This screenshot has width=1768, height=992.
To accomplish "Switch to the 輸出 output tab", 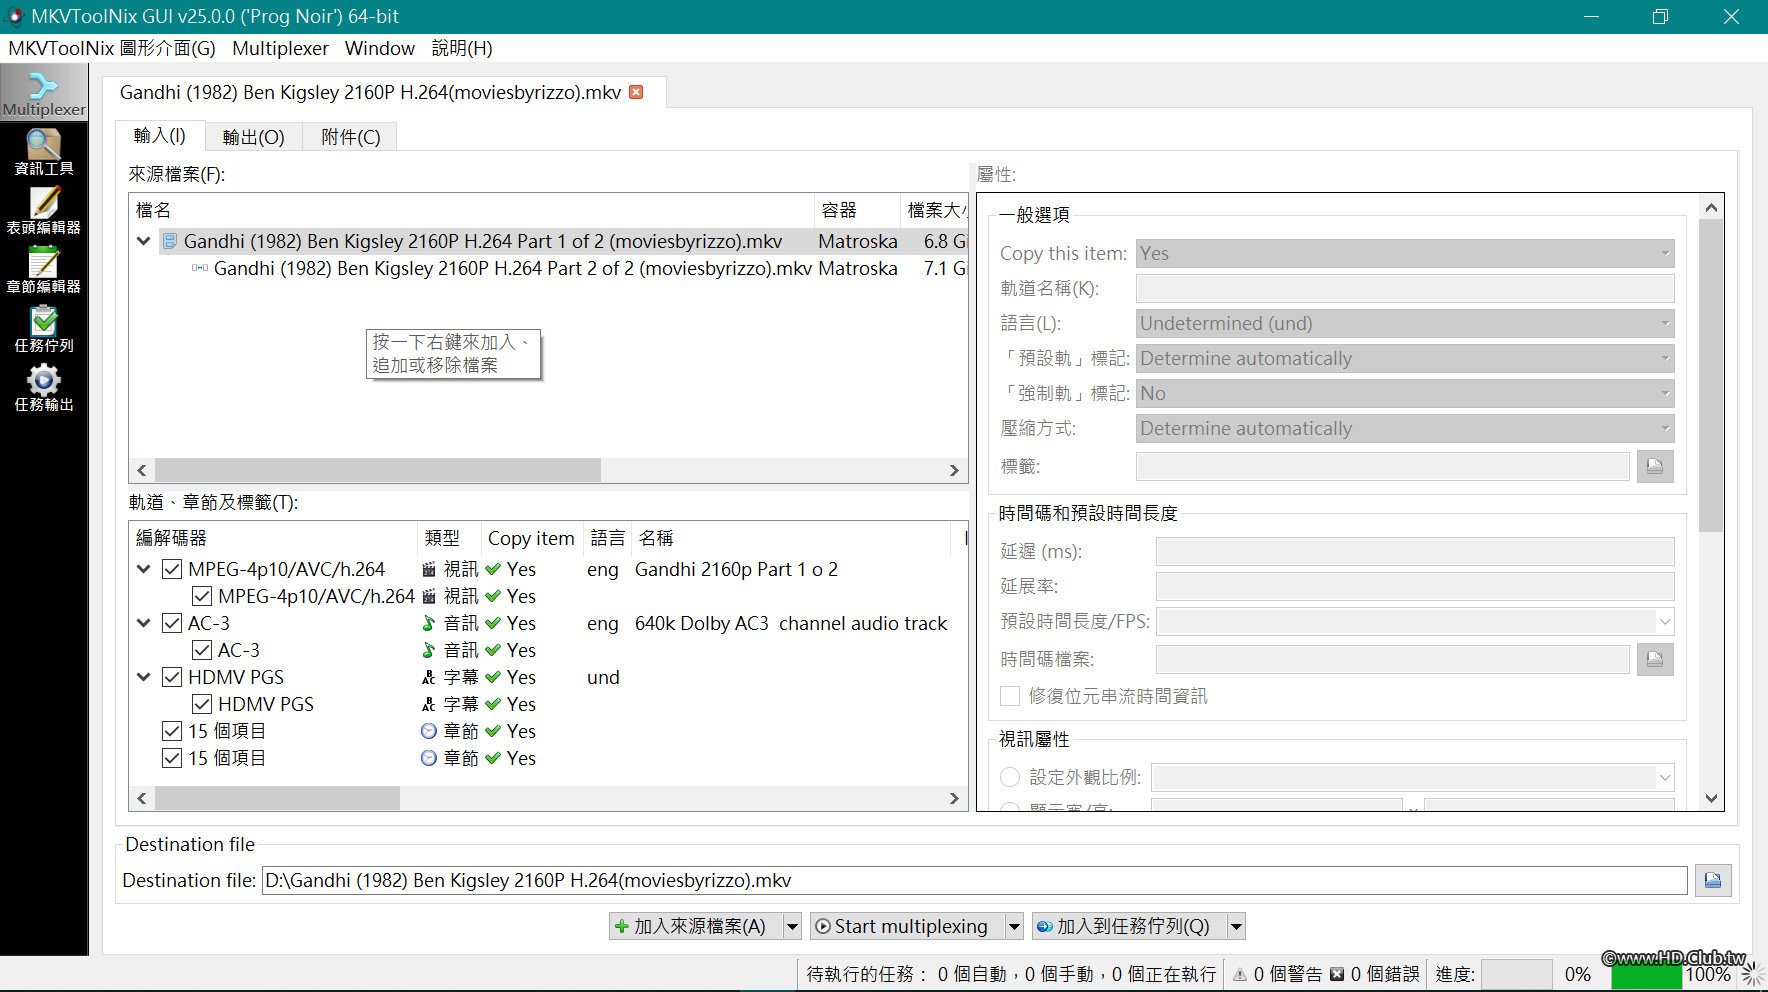I will pyautogui.click(x=253, y=137).
